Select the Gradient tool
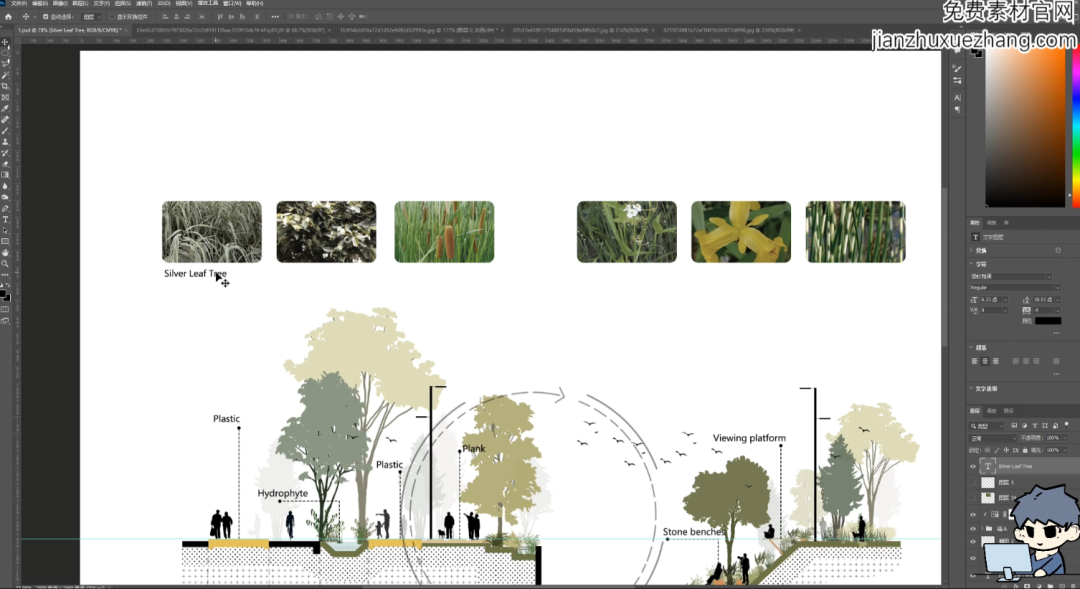Screen dimensions: 1080x589 tap(5, 175)
